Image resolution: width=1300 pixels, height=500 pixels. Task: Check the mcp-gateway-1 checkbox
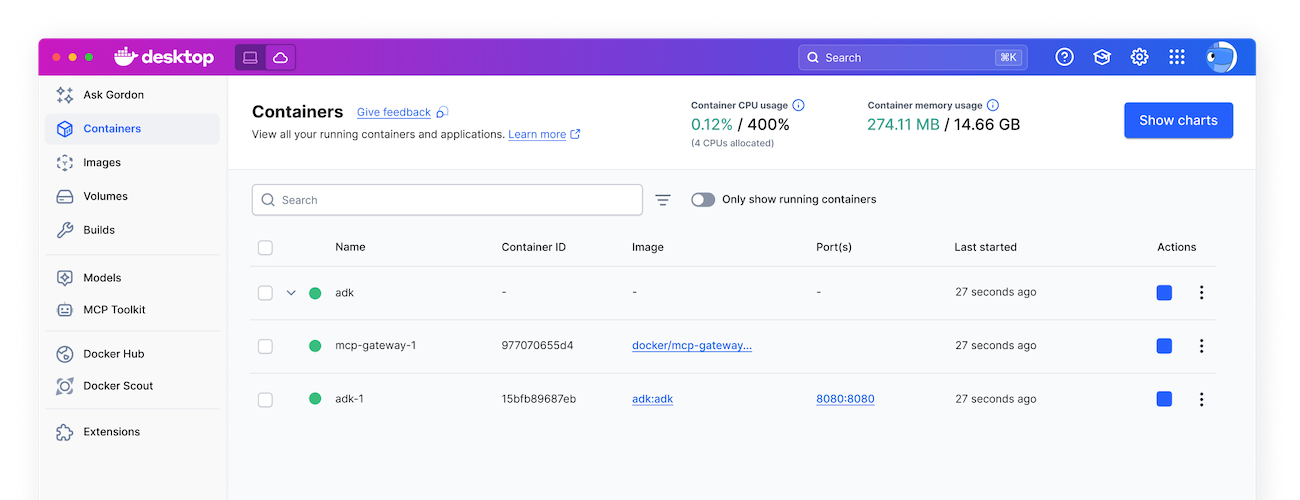click(x=265, y=346)
